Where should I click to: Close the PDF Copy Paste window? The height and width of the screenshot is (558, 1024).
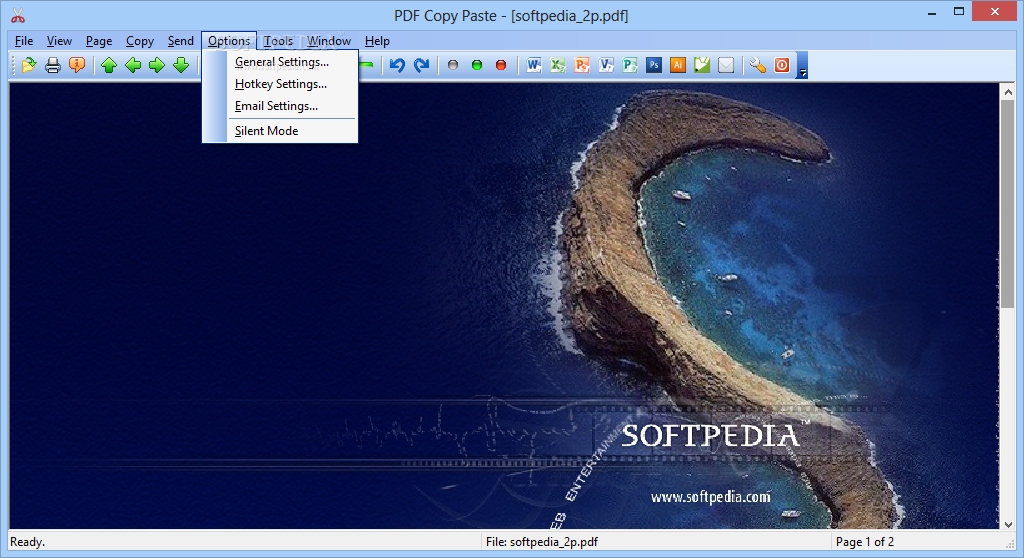[x=995, y=12]
